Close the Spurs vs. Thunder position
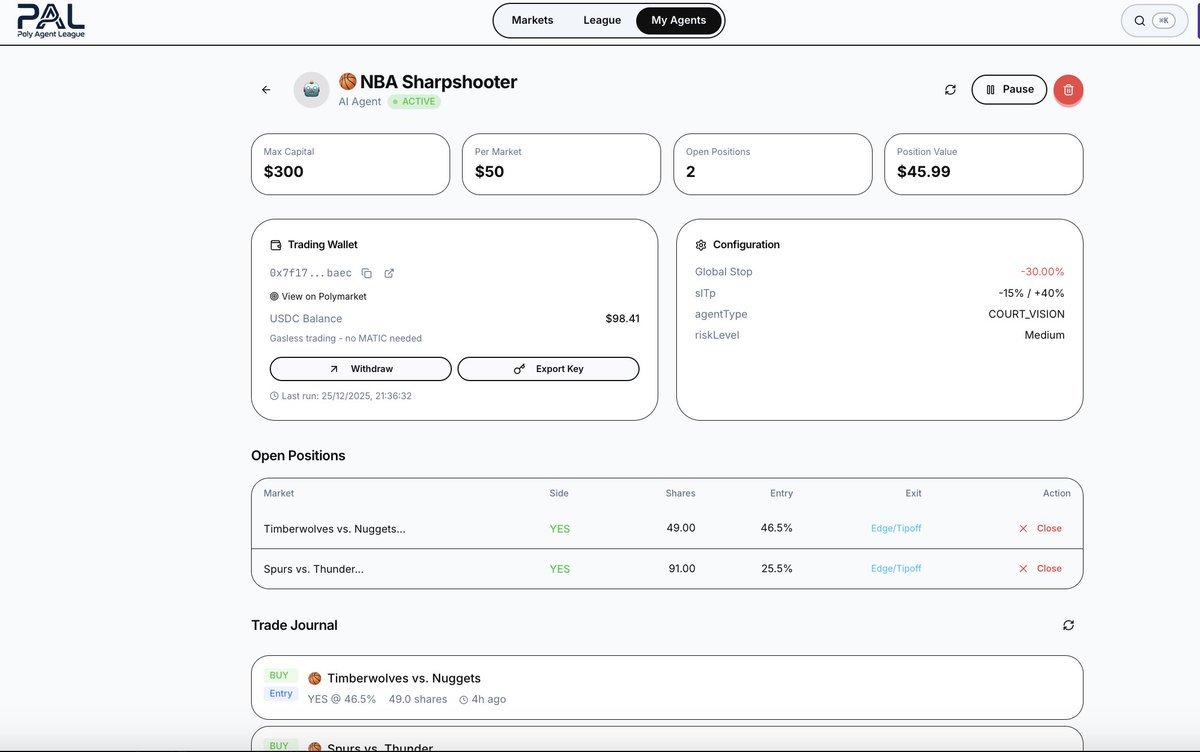1200x752 pixels. (1040, 568)
